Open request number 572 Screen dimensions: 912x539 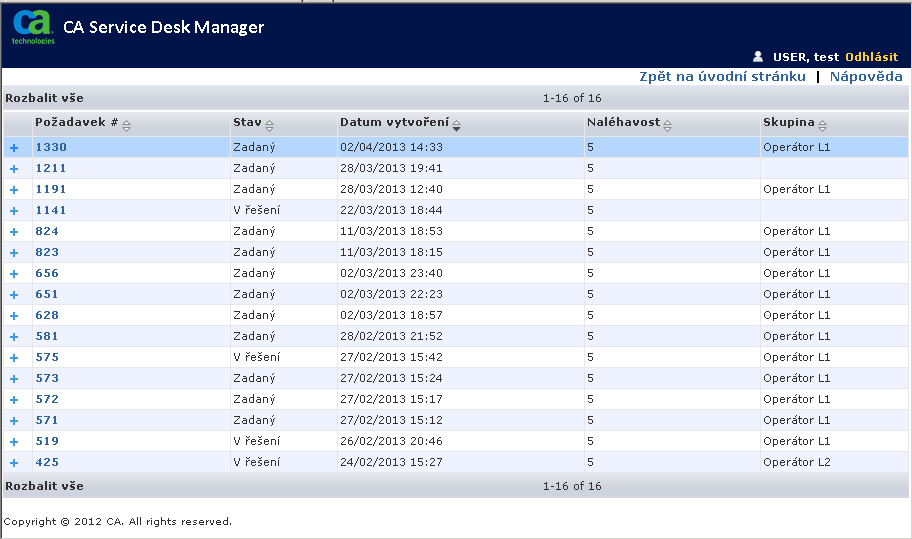pyautogui.click(x=47, y=399)
